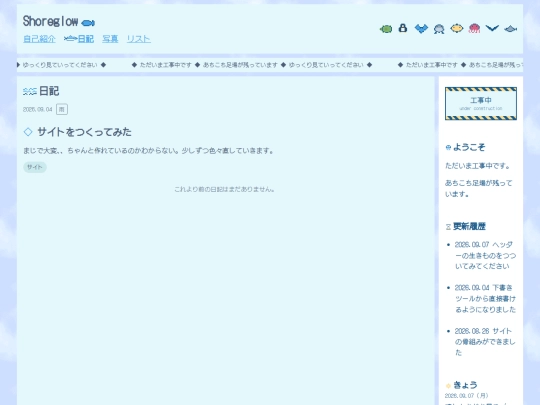Viewport: 540px width, 405px height.
Task: Click the 更新履歴 sidebar heading
Action: [x=469, y=226]
